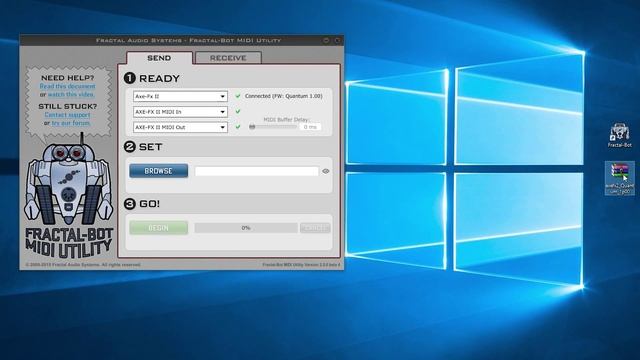Click the Fractal Audio Systems copyright text
Screen dimensions: 640x360
83,265
